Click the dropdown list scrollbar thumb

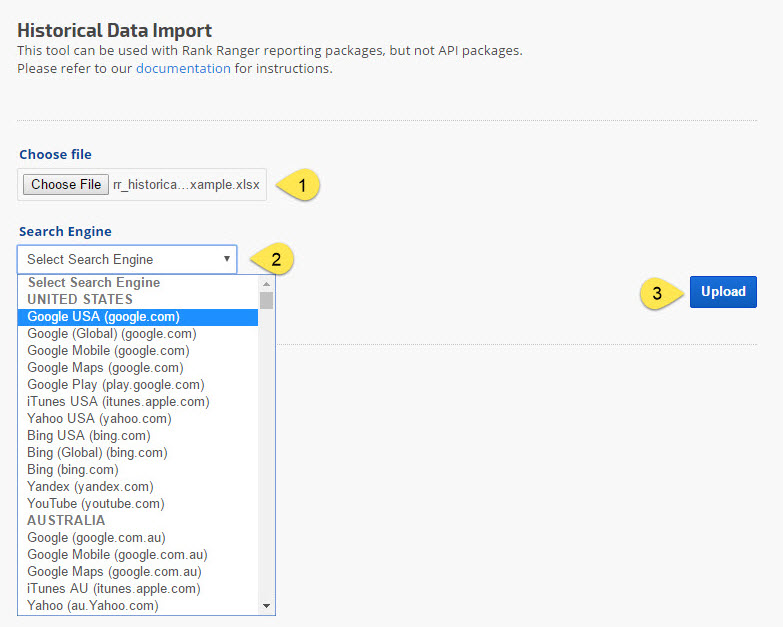(266, 300)
